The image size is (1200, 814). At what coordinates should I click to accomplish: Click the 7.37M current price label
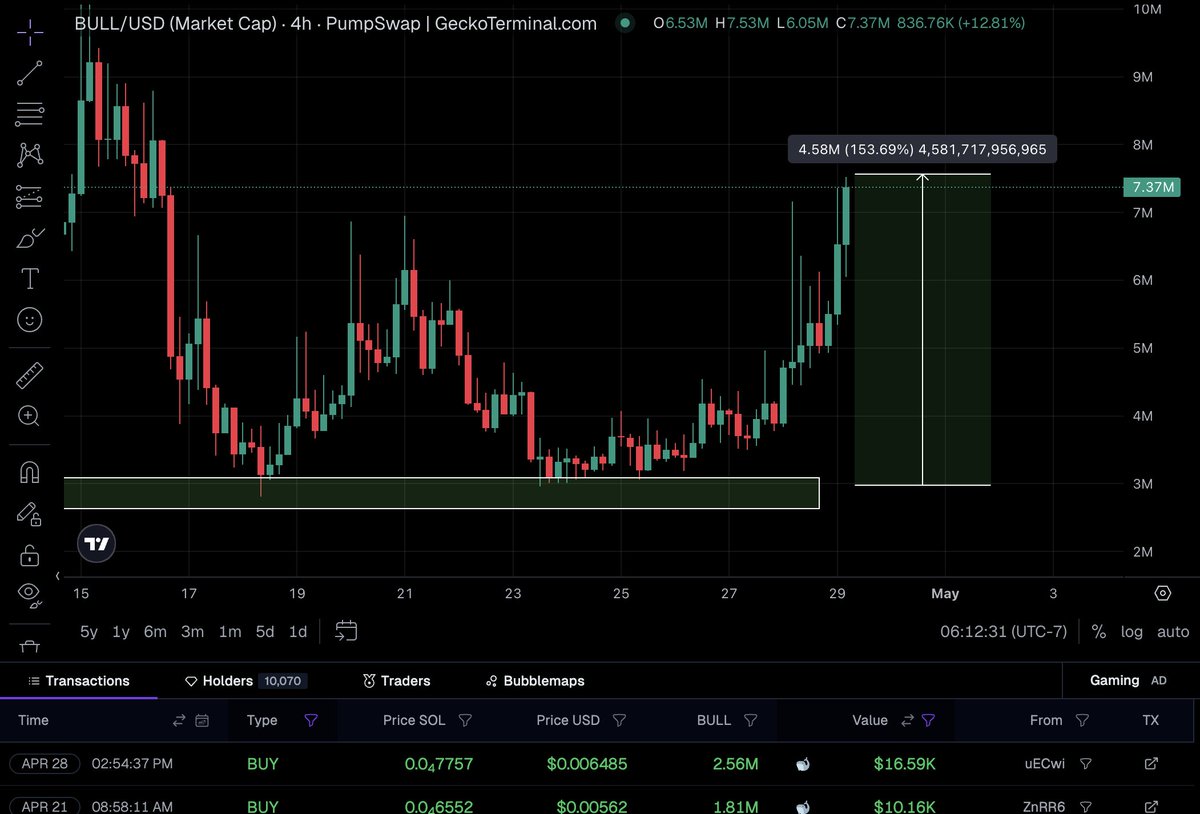coord(1153,187)
